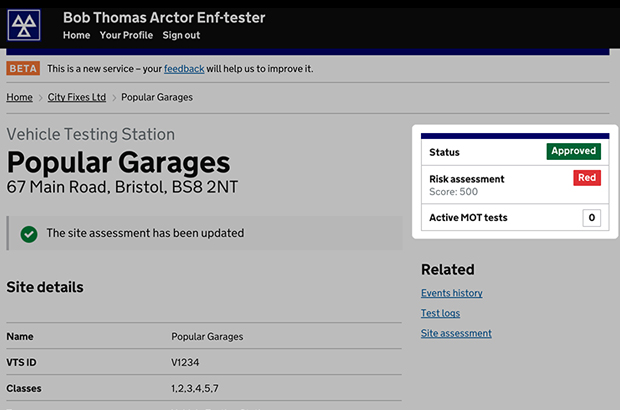620x410 pixels.
Task: Click the "Active MOT tests" label
Action: (468, 218)
